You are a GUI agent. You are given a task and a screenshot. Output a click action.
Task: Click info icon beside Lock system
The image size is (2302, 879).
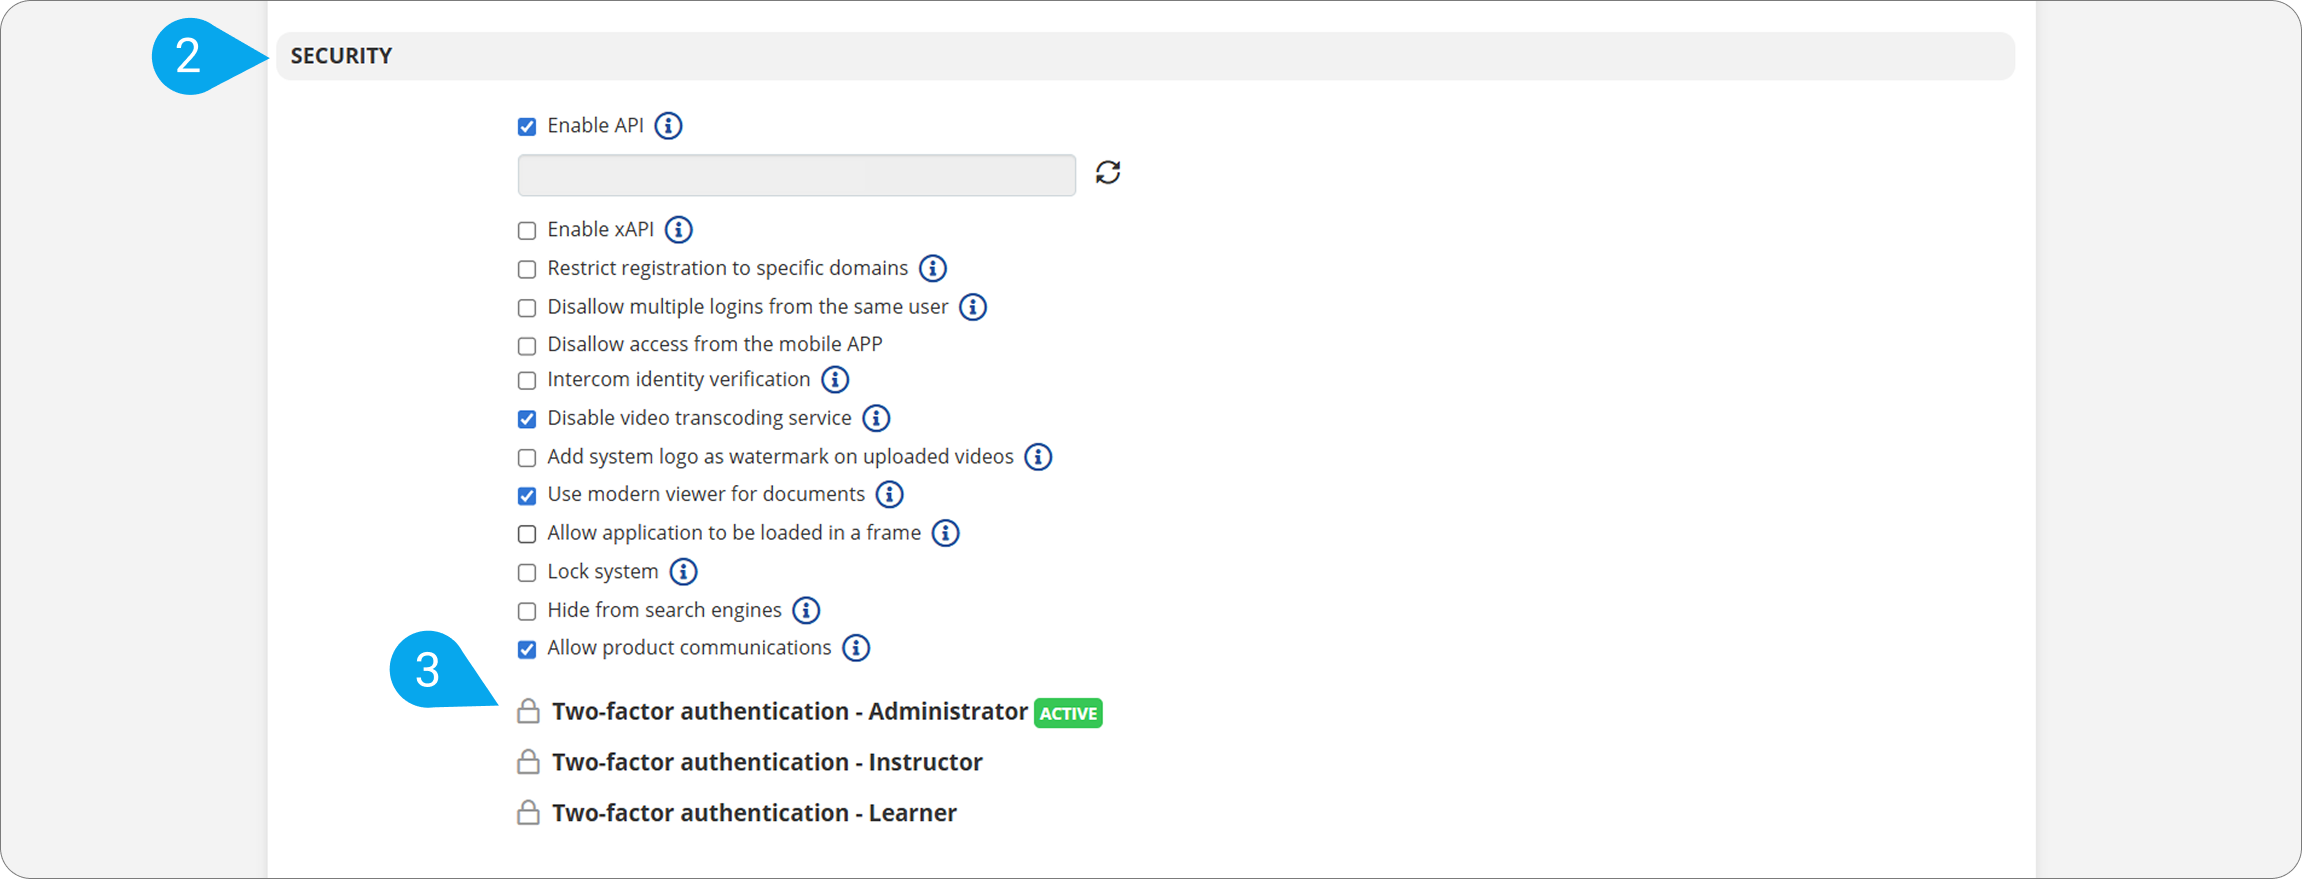(683, 572)
